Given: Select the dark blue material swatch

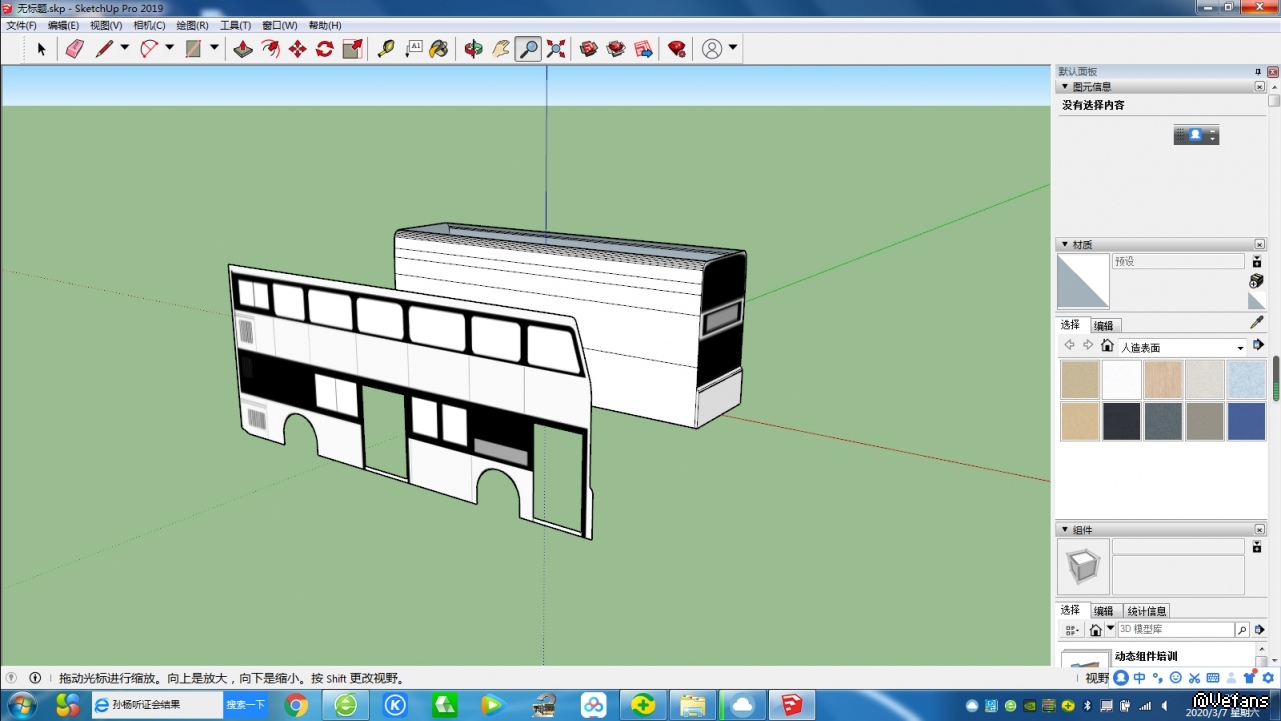Looking at the screenshot, I should (x=1246, y=421).
